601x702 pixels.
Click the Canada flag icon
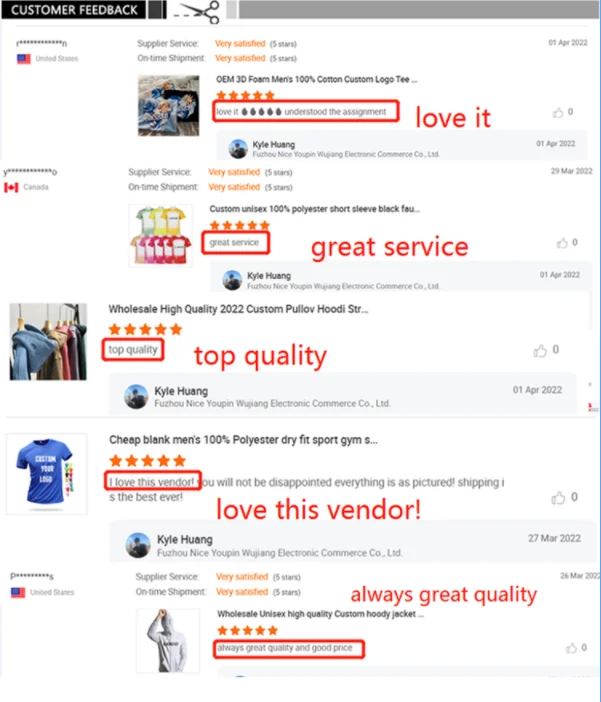pyautogui.click(x=11, y=187)
